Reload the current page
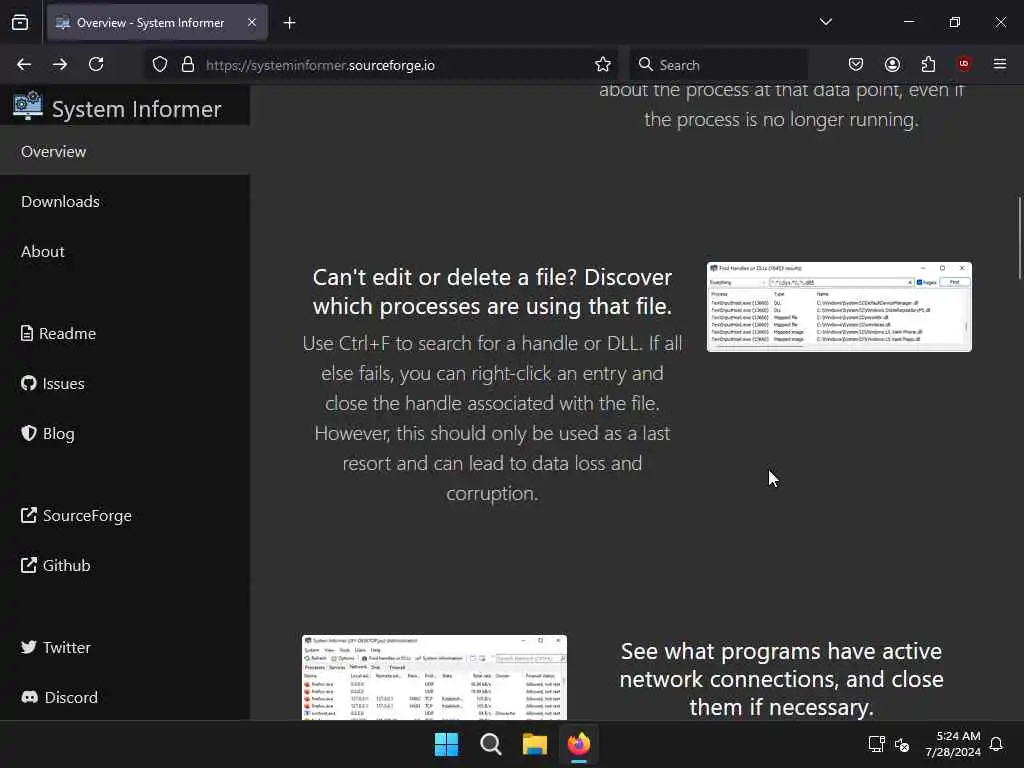1024x768 pixels. coord(96,65)
